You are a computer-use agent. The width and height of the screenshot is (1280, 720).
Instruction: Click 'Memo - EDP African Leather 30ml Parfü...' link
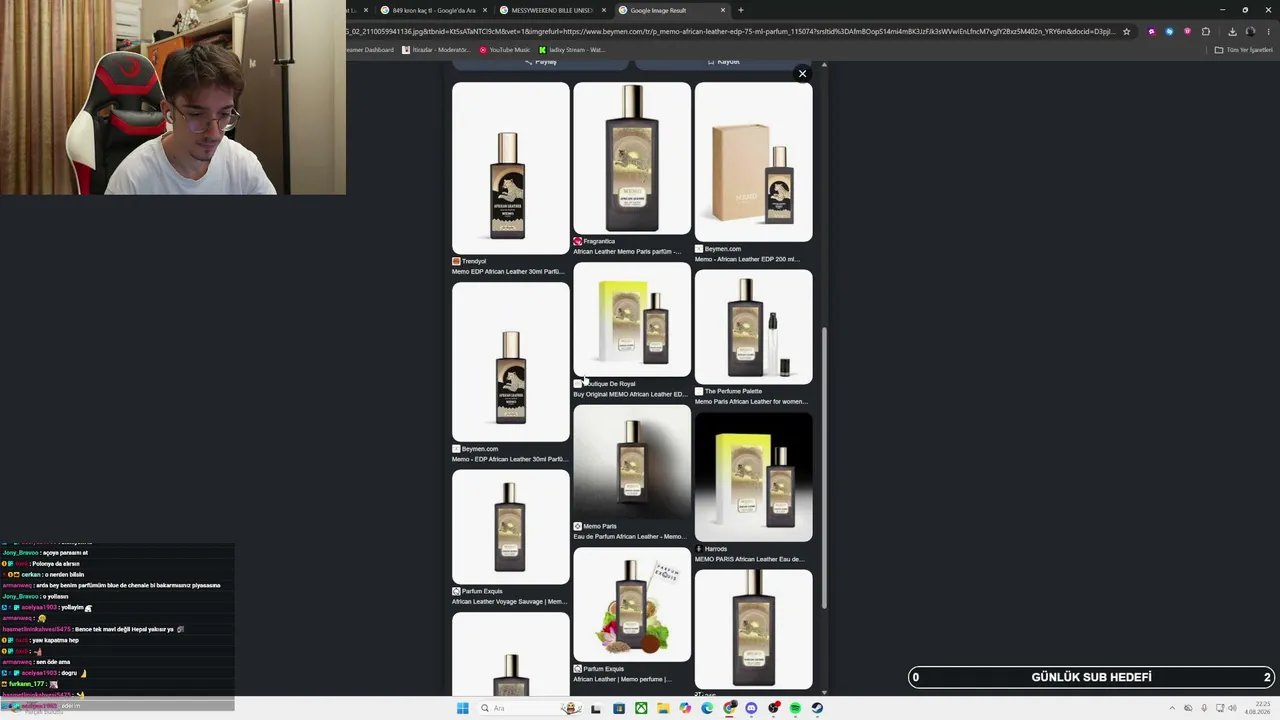(508, 459)
